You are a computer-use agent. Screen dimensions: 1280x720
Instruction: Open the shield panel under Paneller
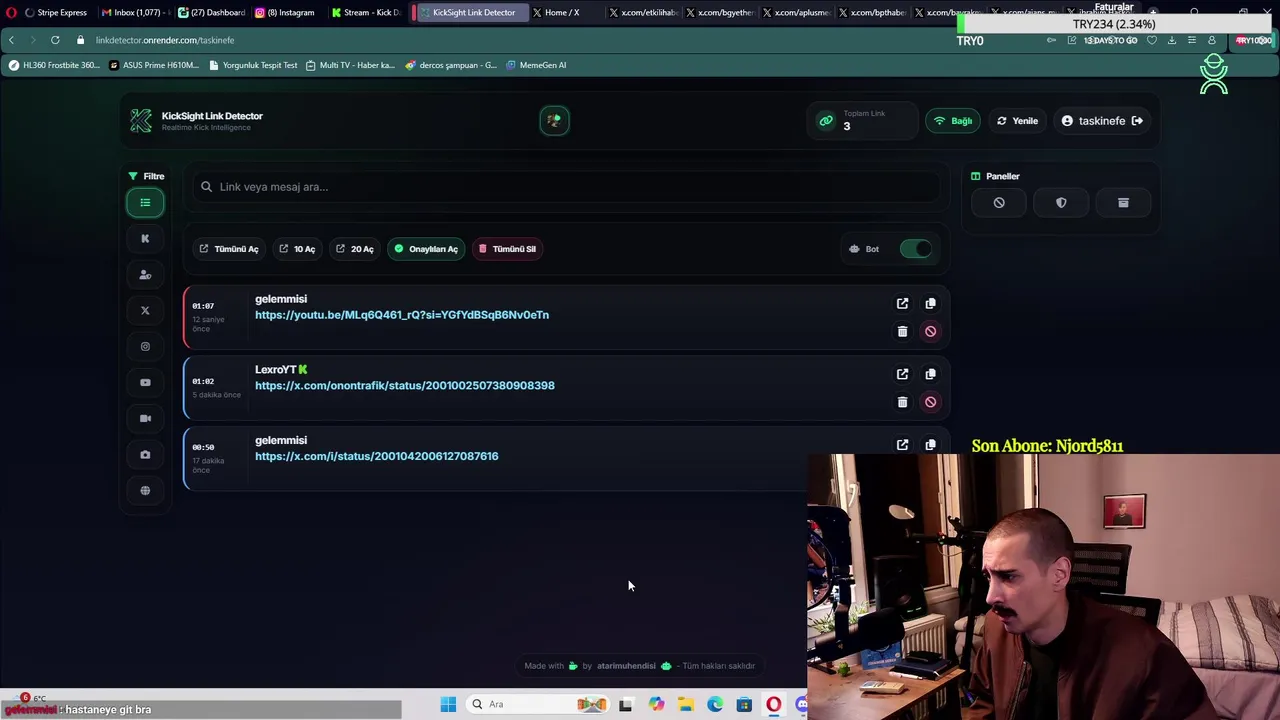click(x=1061, y=203)
